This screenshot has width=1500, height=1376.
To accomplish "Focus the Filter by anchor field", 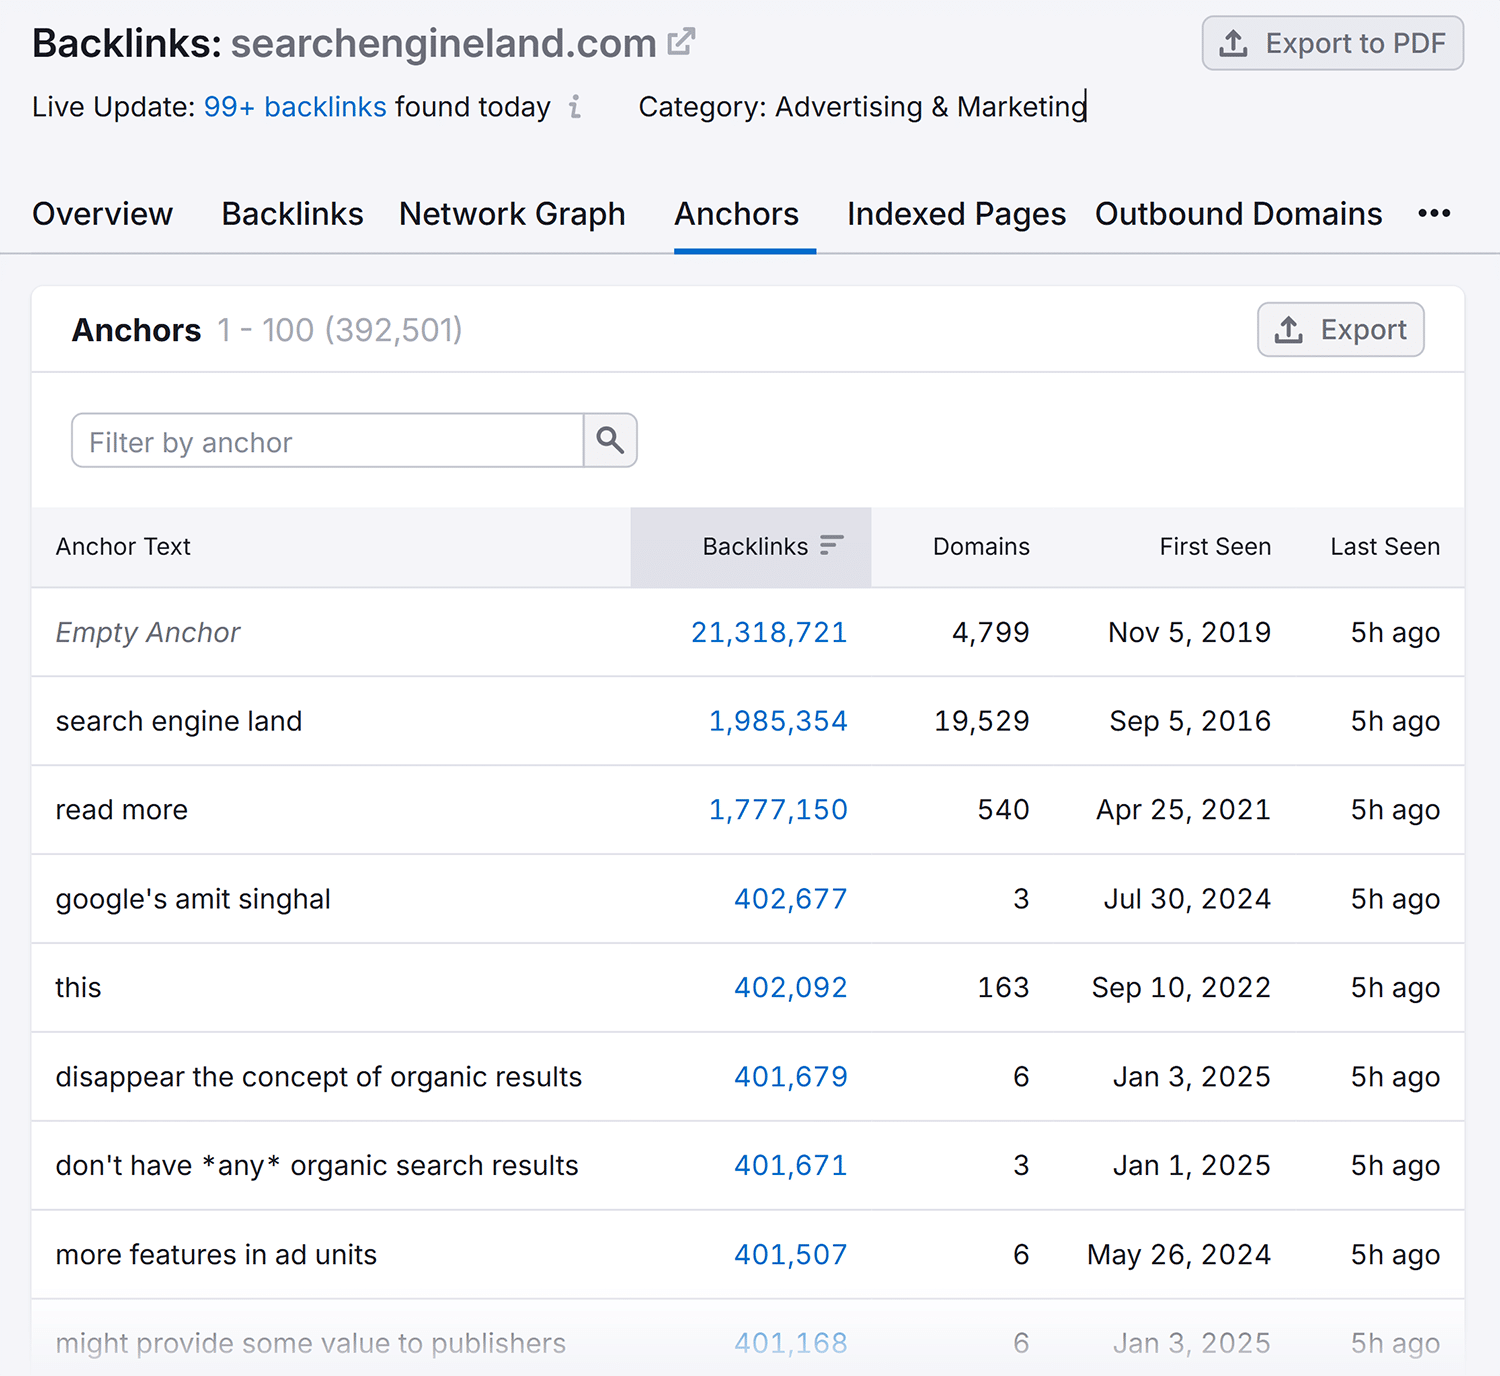I will point(328,440).
